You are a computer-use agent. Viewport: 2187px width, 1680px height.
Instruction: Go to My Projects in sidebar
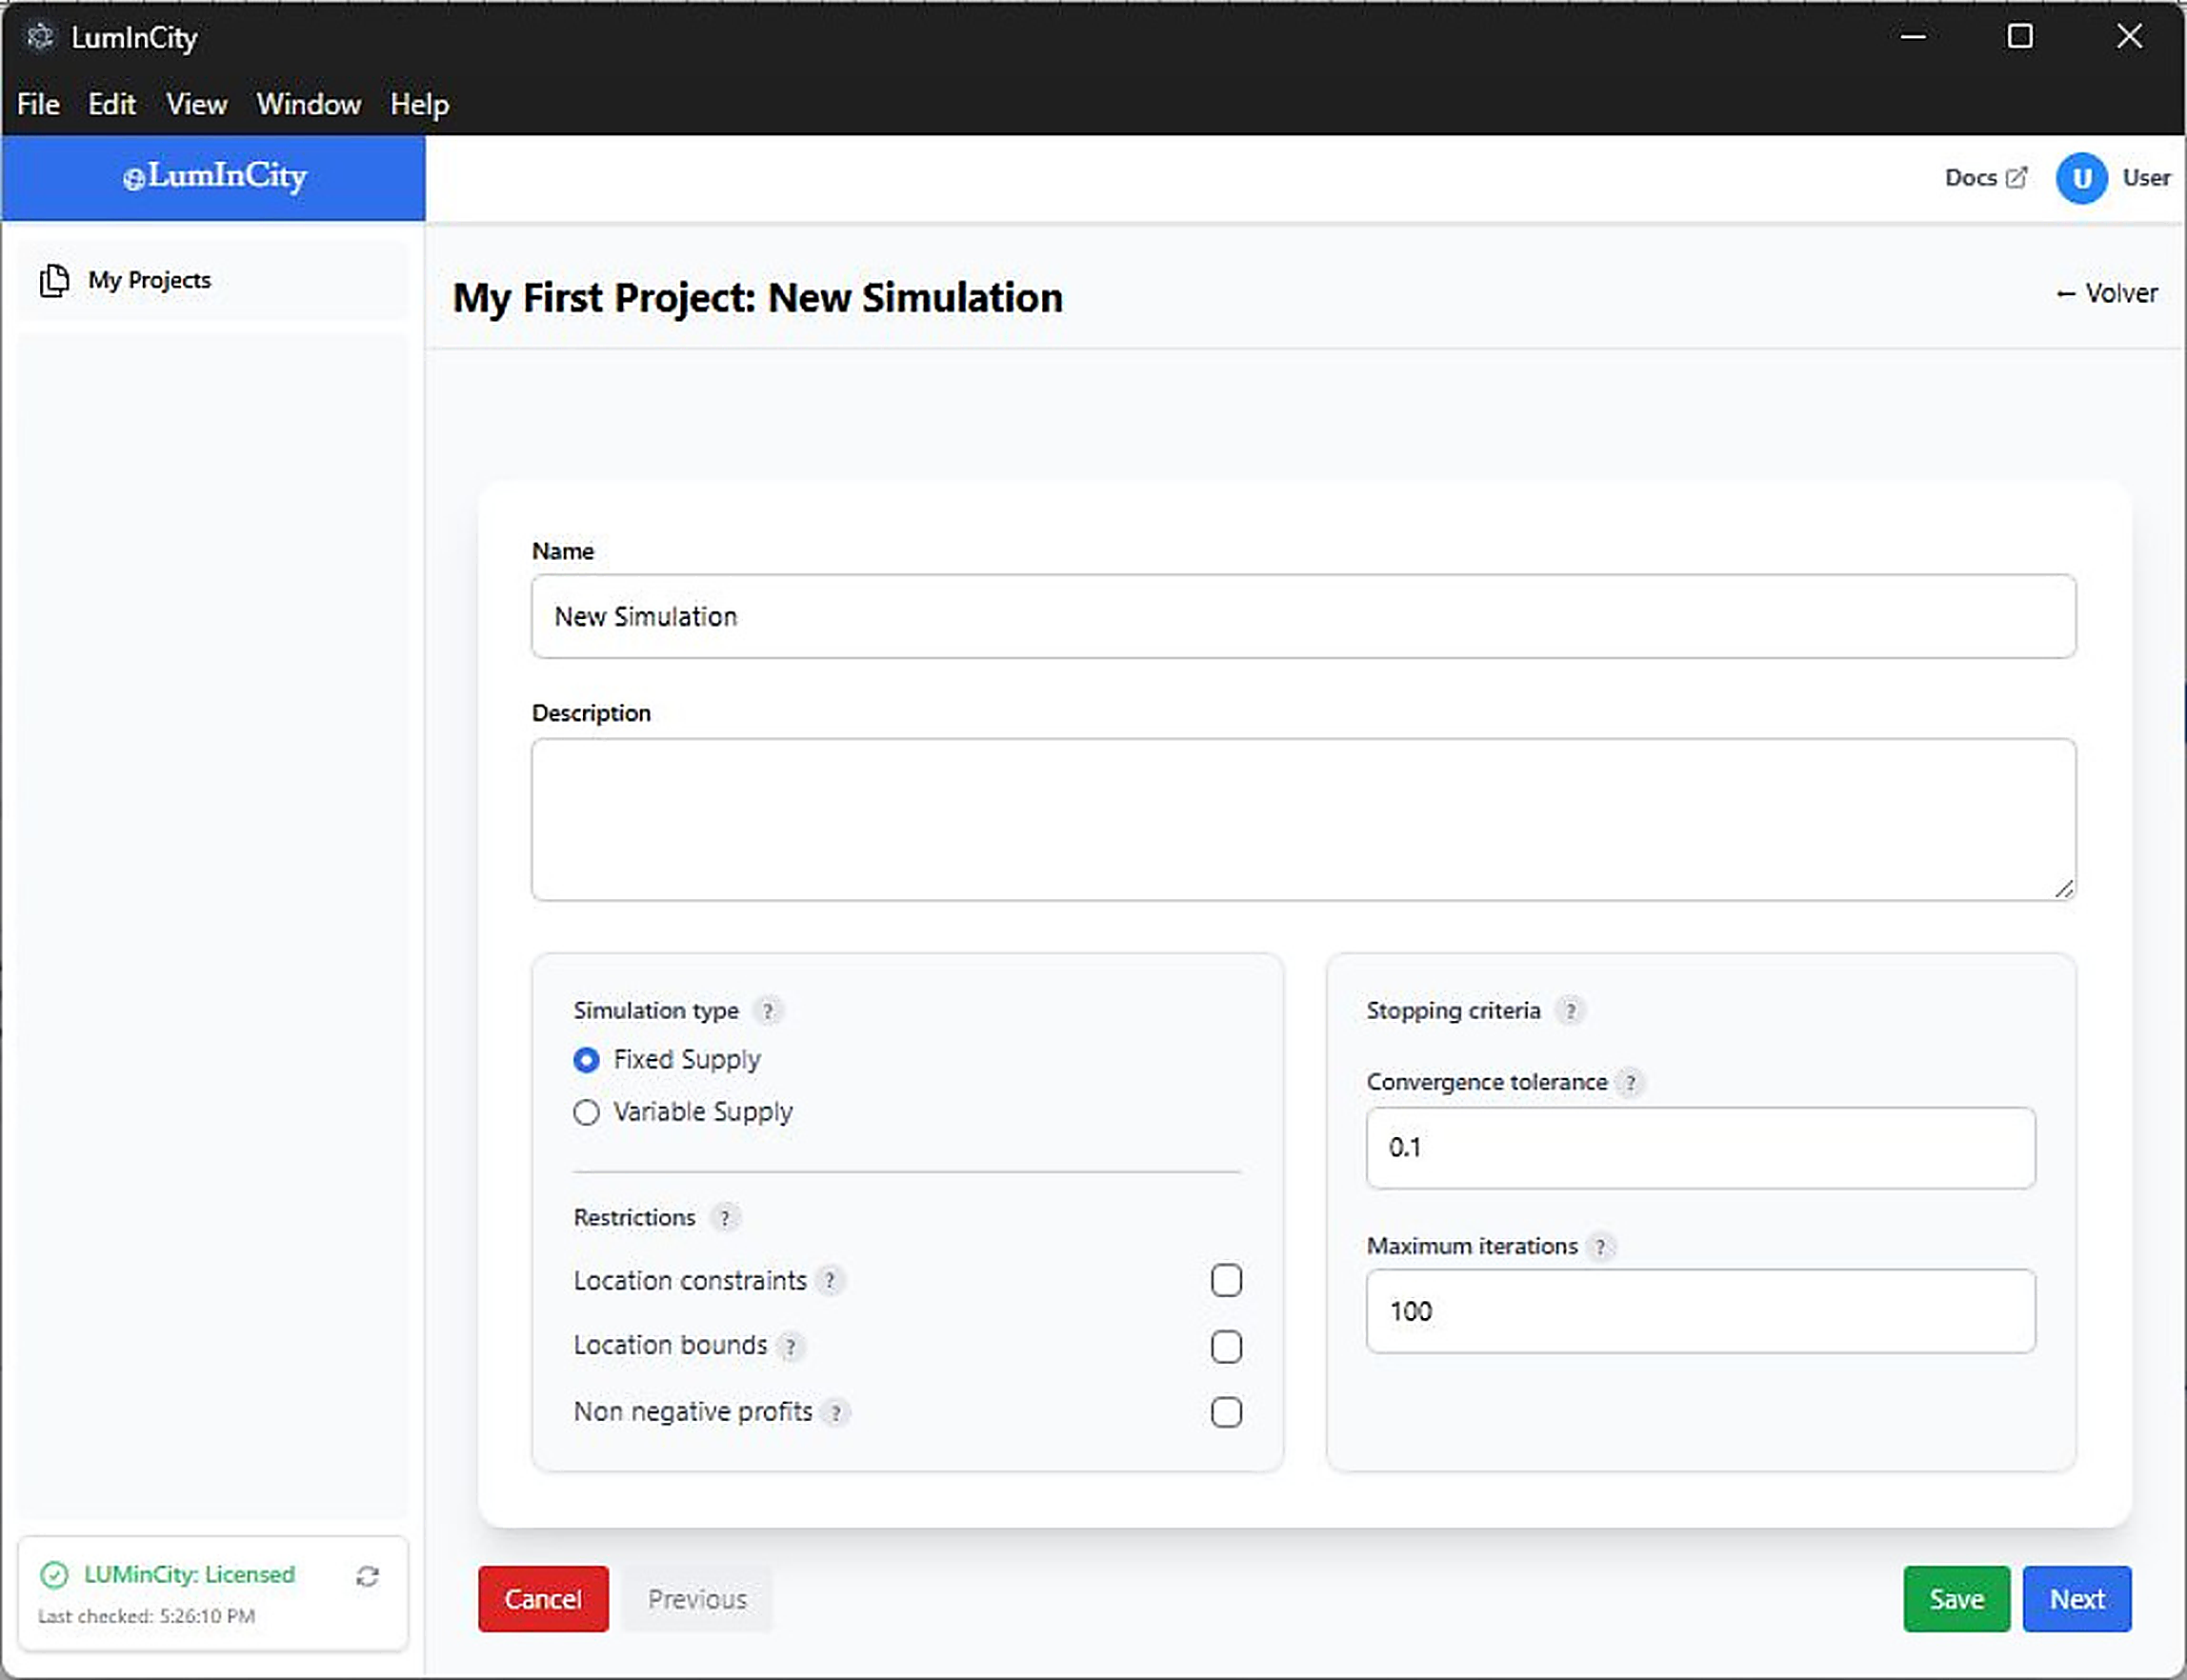pyautogui.click(x=213, y=281)
